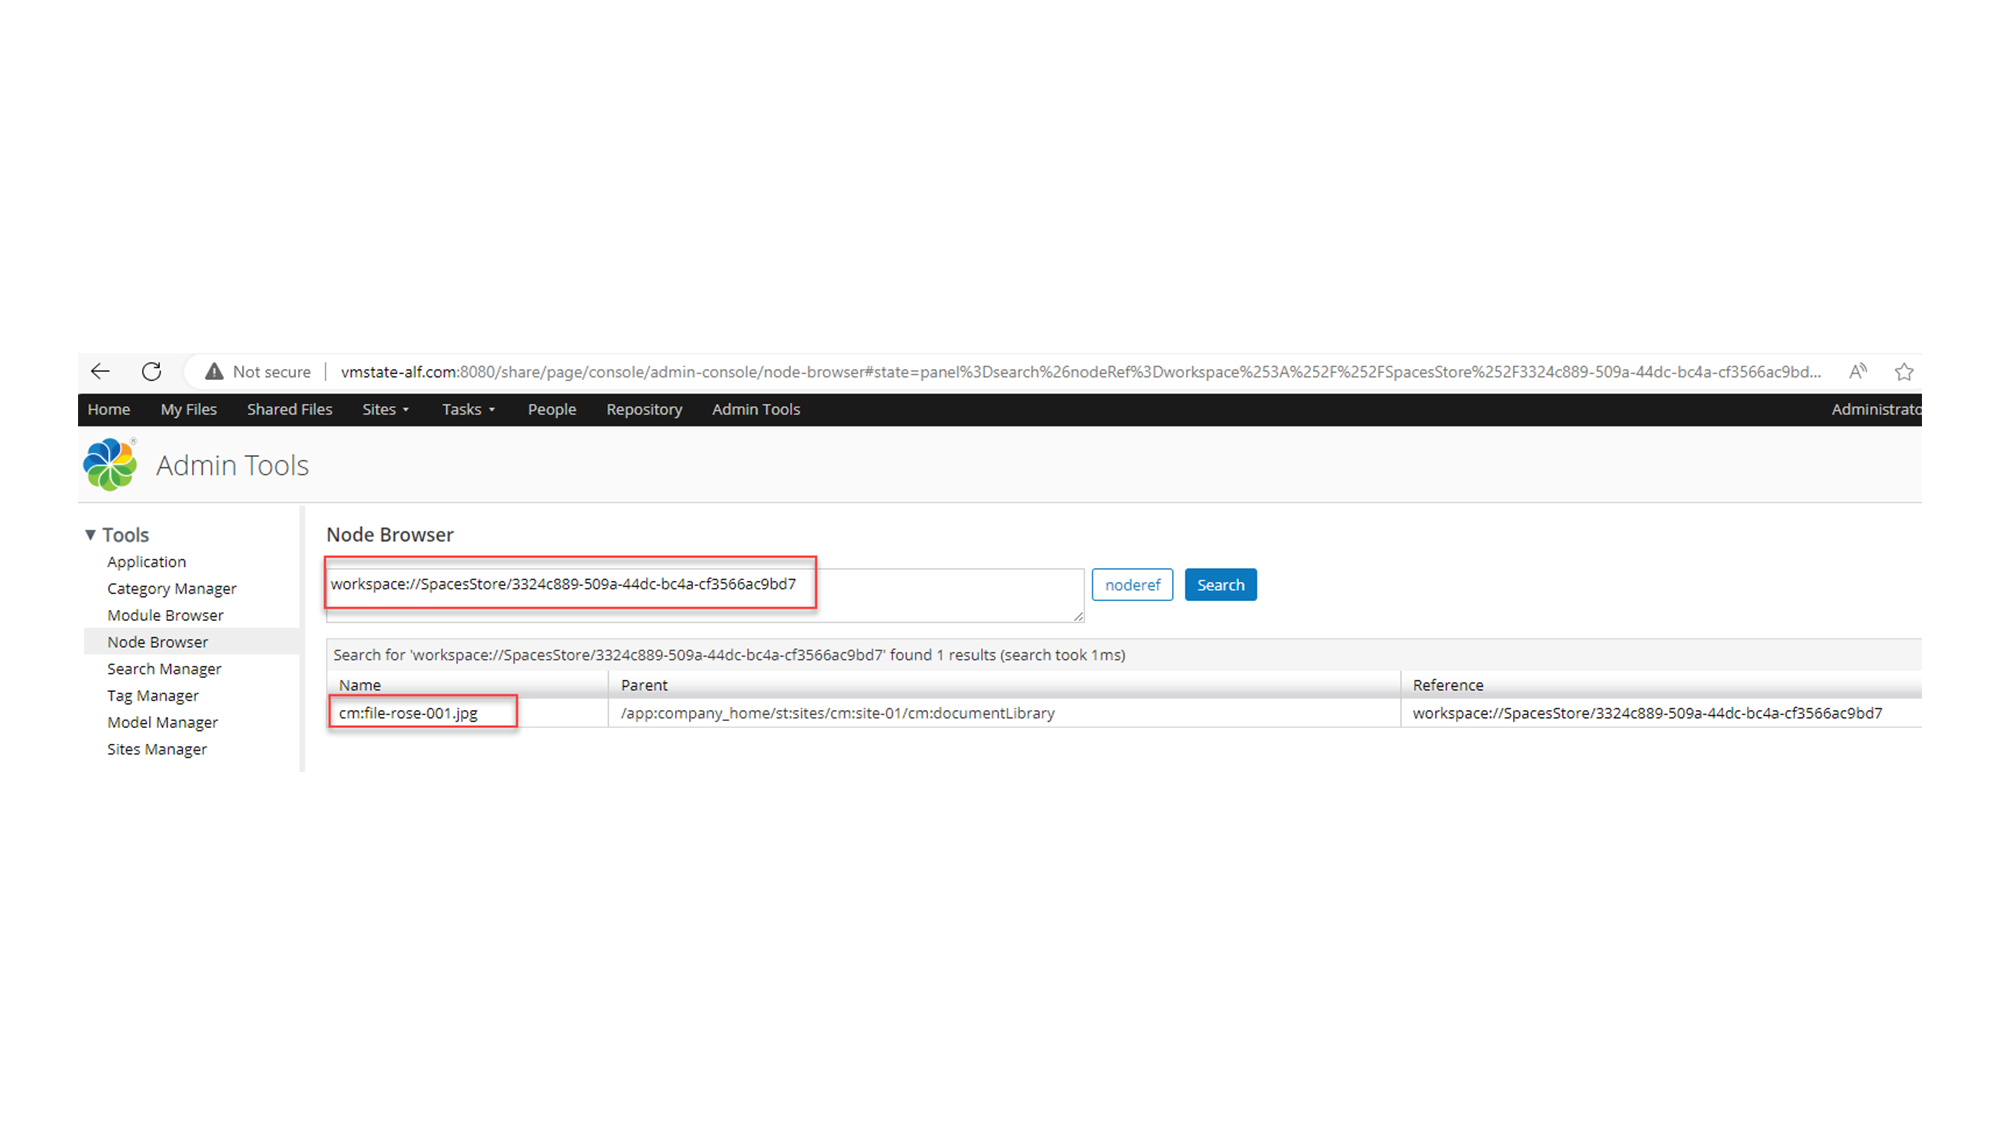Select Category Manager in the sidebar
Image resolution: width=2000 pixels, height=1125 pixels.
tap(171, 588)
